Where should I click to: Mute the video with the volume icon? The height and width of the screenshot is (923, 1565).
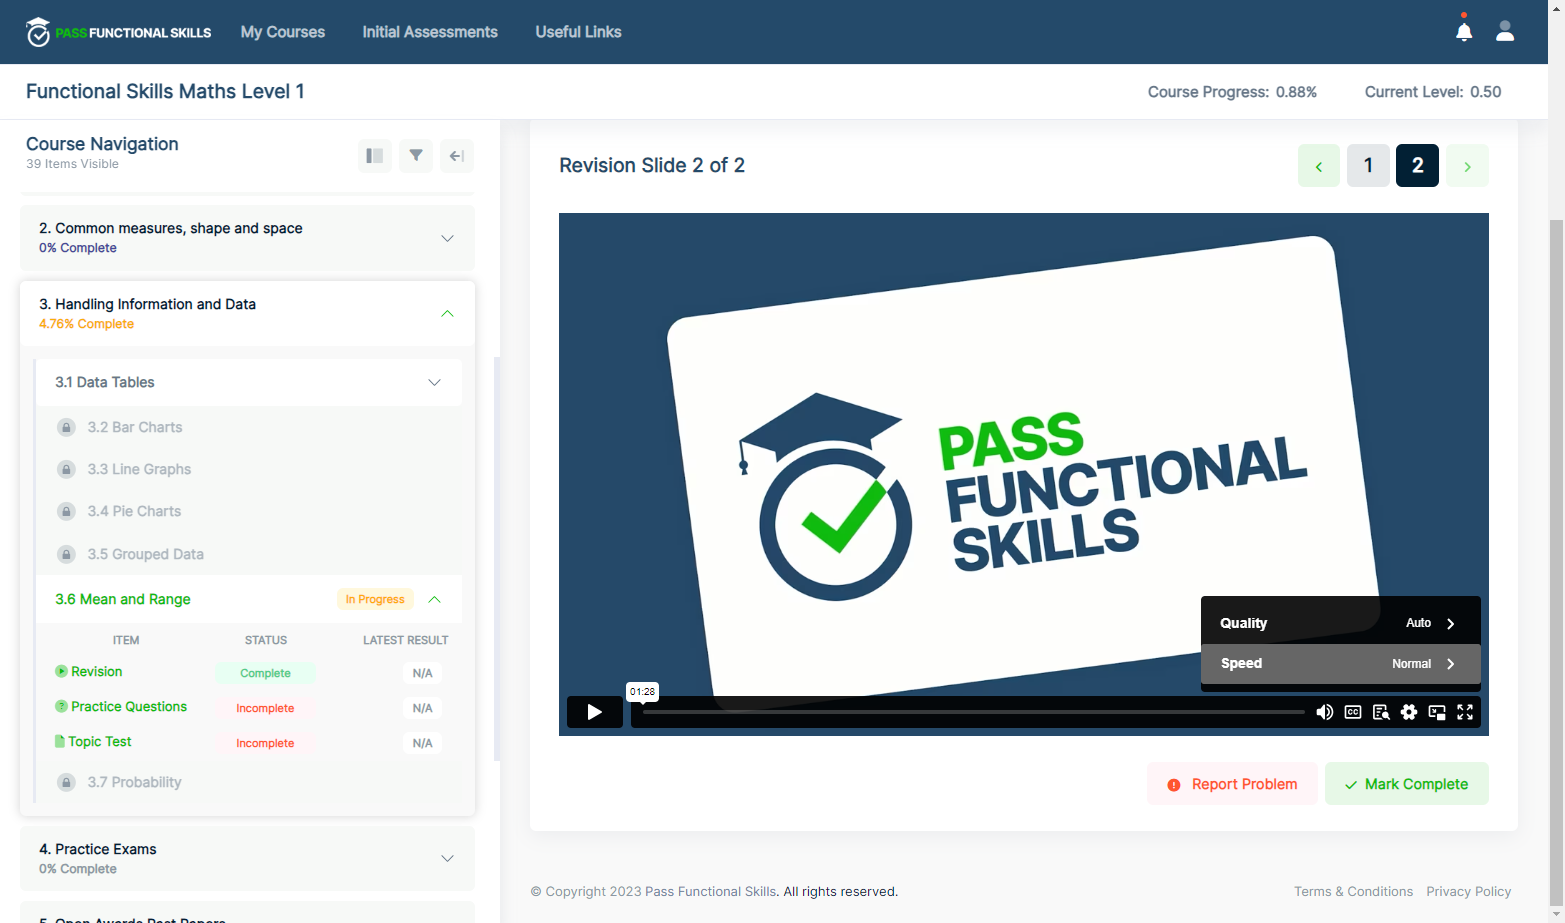(1325, 712)
